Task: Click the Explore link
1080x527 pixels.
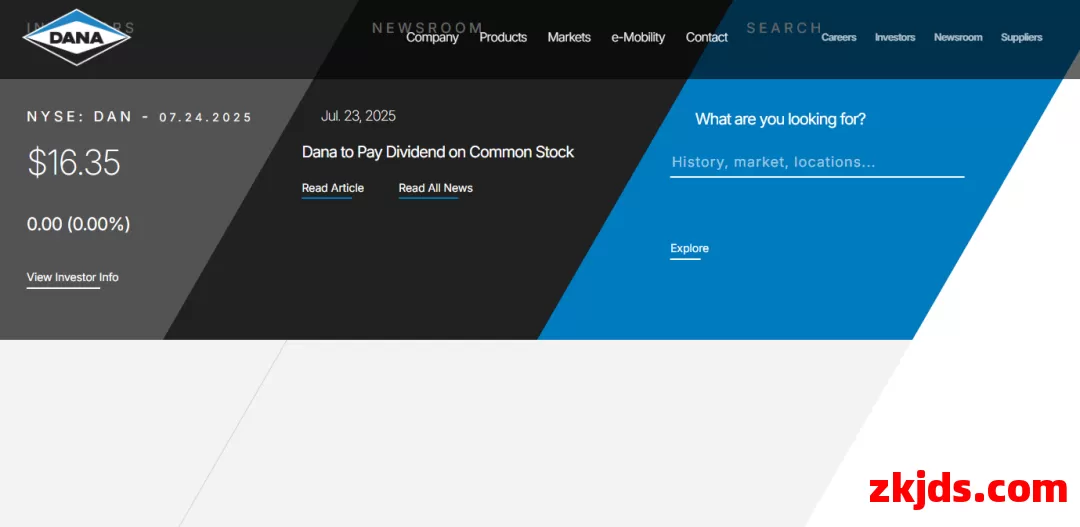Action: point(689,248)
